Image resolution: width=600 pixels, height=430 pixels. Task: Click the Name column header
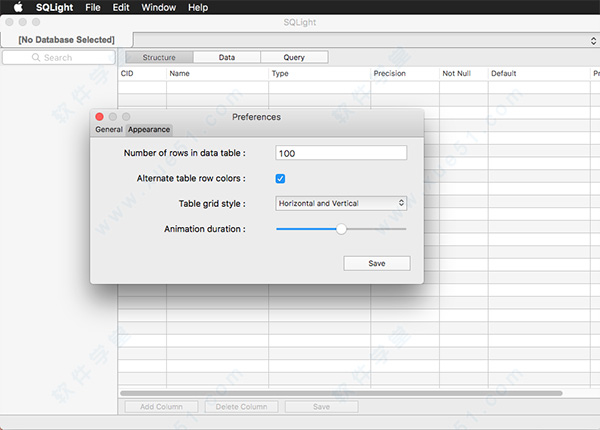pyautogui.click(x=217, y=73)
